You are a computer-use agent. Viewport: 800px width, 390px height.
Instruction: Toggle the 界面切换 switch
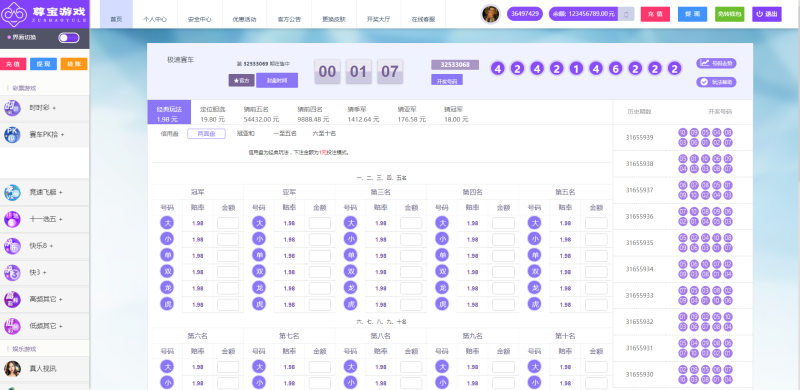pyautogui.click(x=69, y=38)
